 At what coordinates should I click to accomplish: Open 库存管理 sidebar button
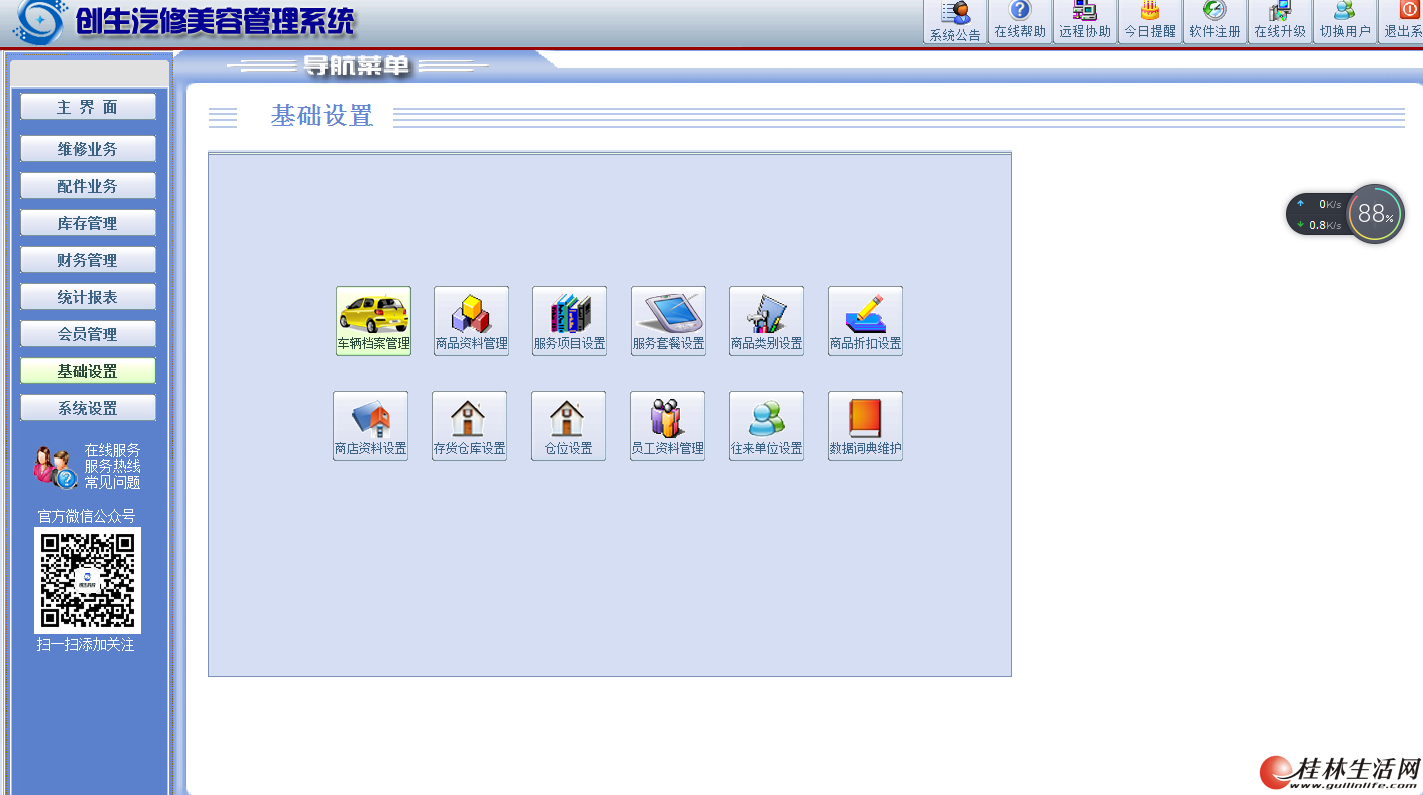pos(88,223)
